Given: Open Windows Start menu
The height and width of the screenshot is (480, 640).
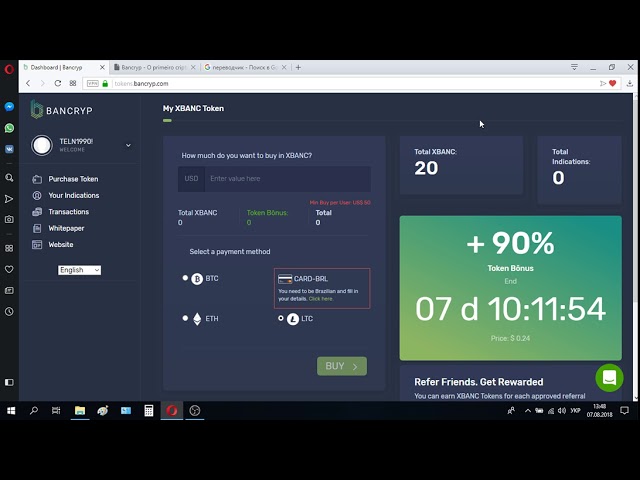Looking at the screenshot, I should pyautogui.click(x=11, y=411).
